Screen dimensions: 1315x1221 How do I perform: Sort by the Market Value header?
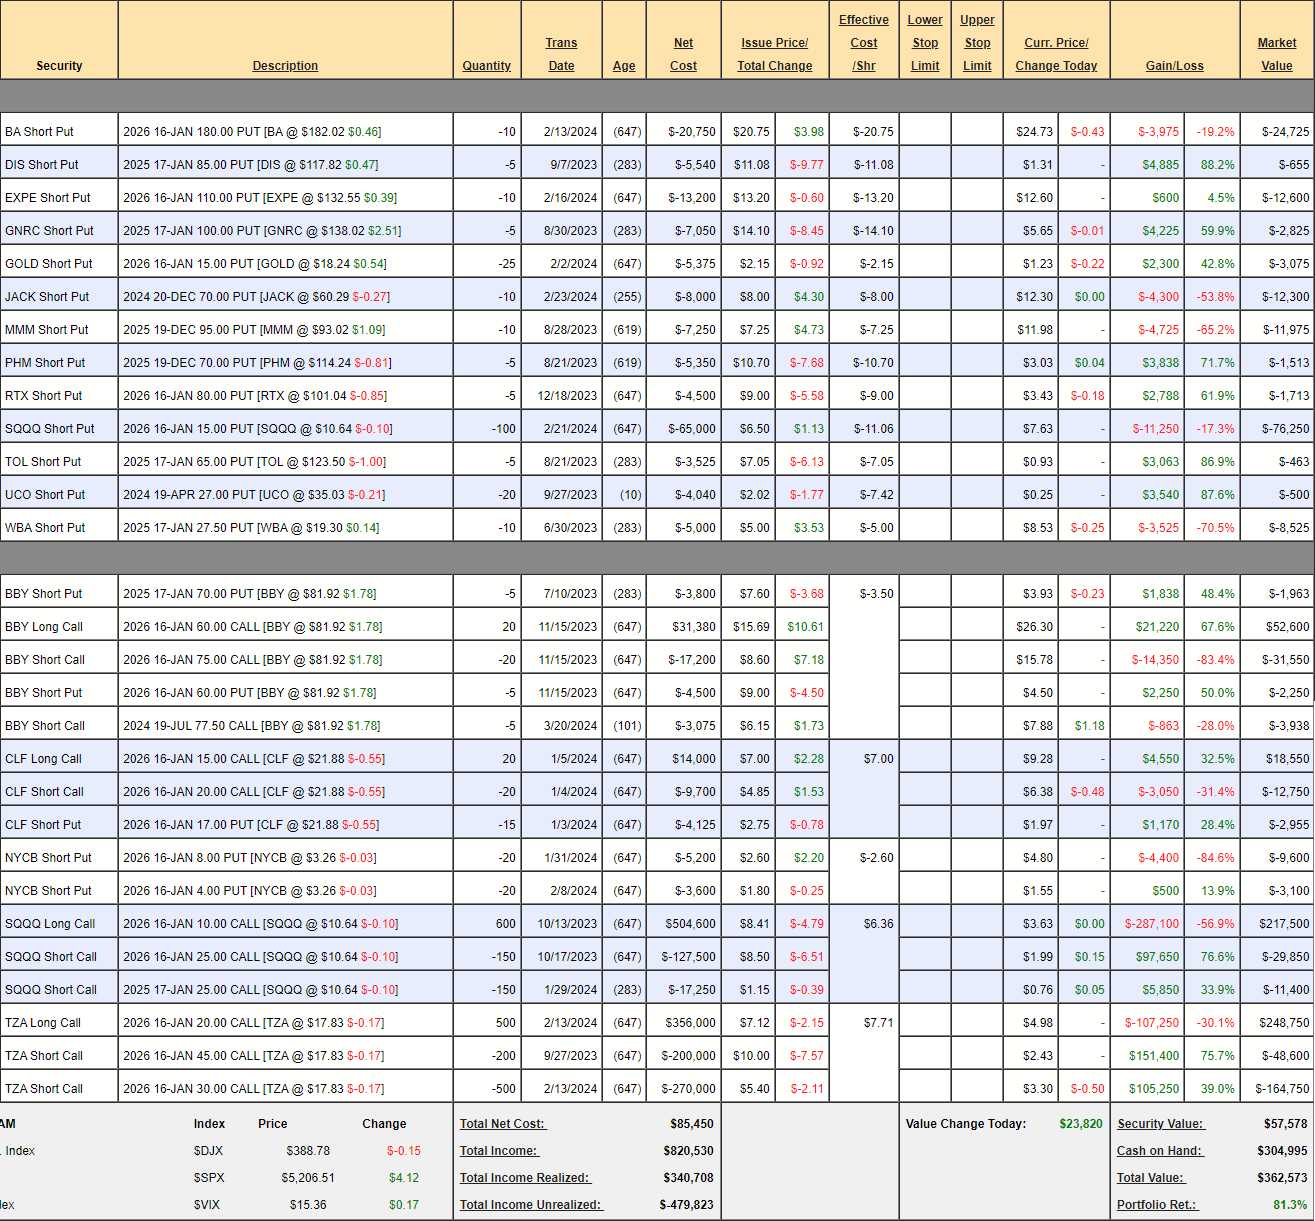pos(1276,54)
